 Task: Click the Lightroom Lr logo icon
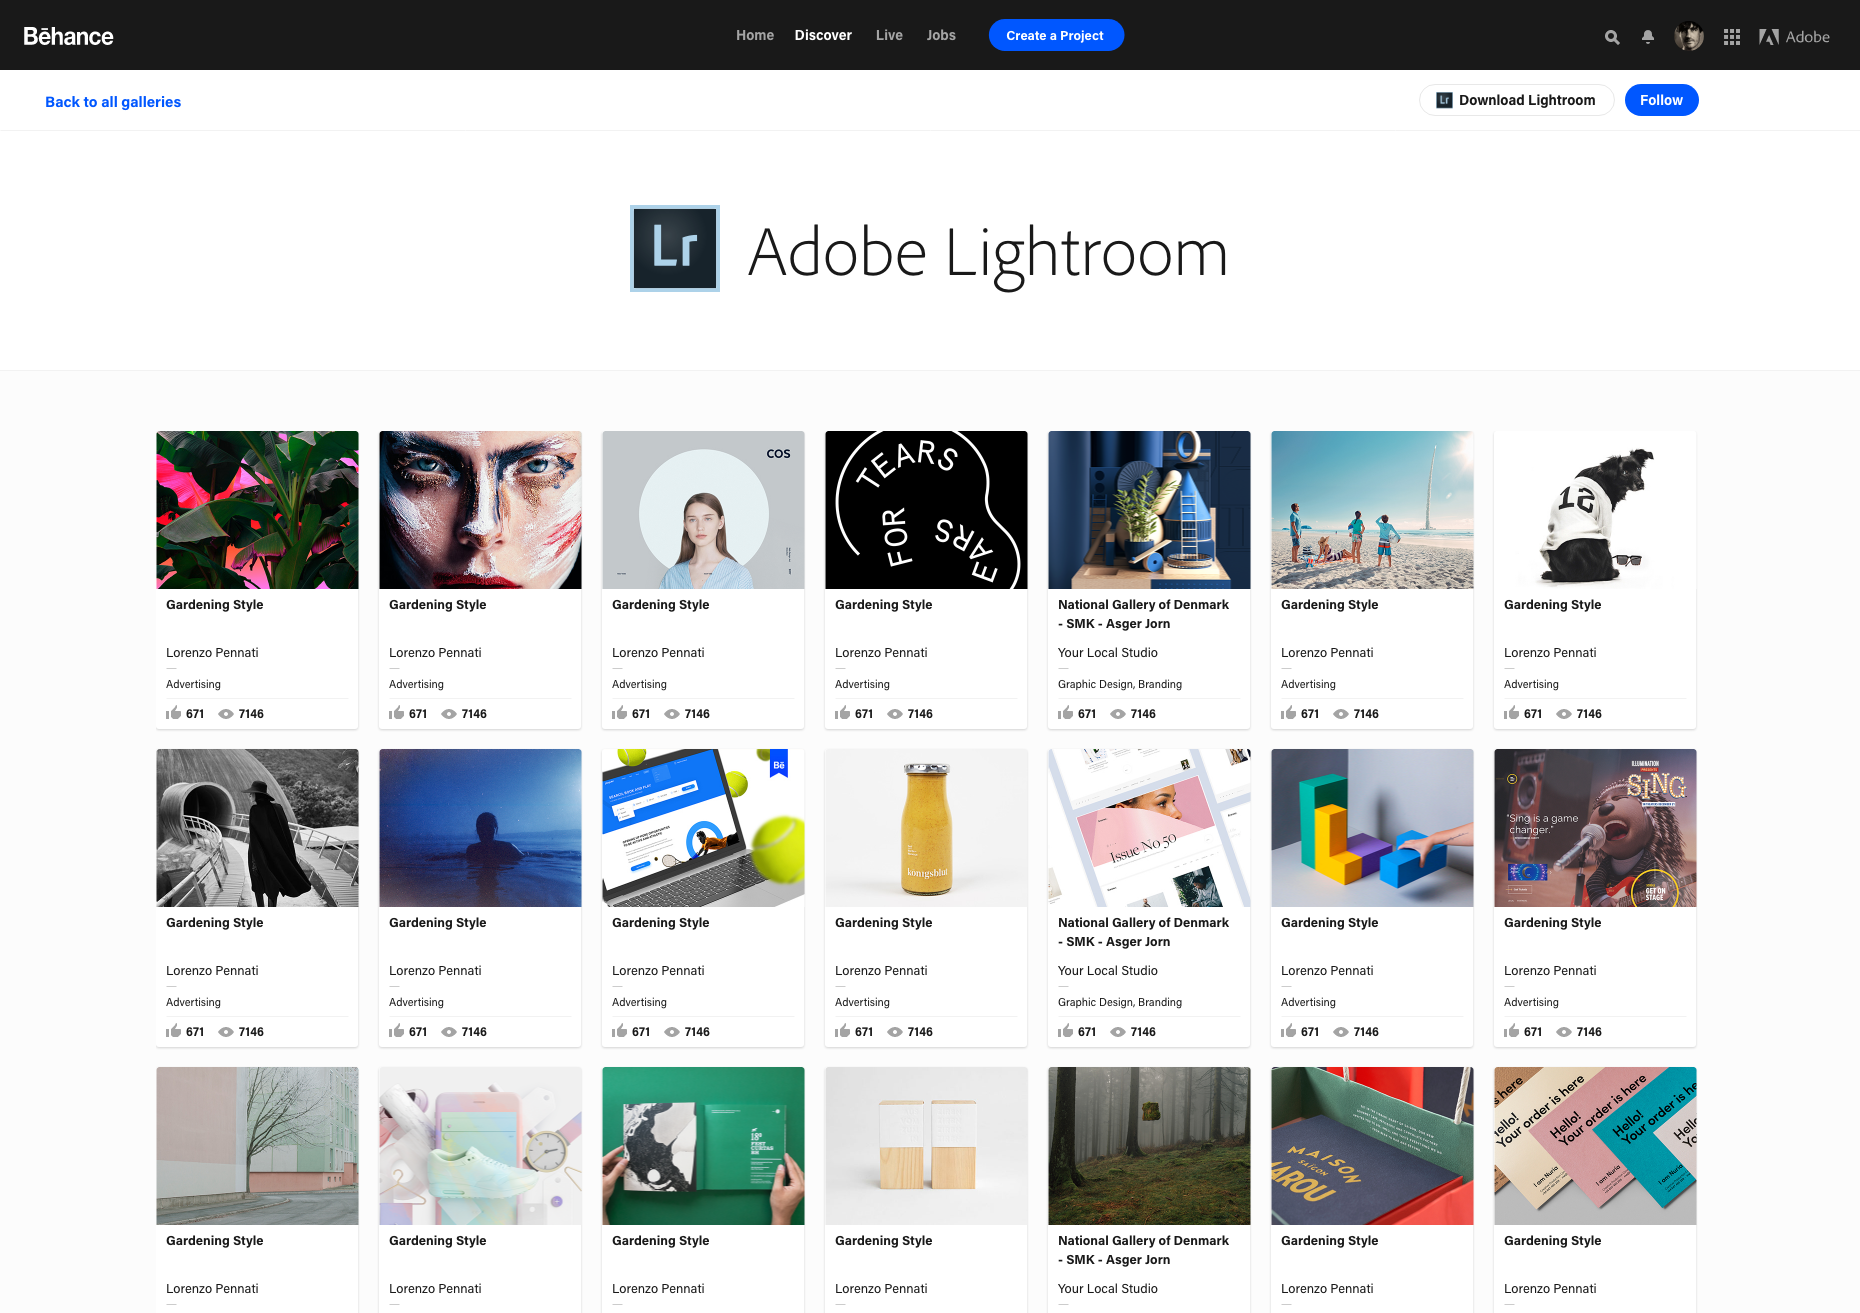(675, 248)
